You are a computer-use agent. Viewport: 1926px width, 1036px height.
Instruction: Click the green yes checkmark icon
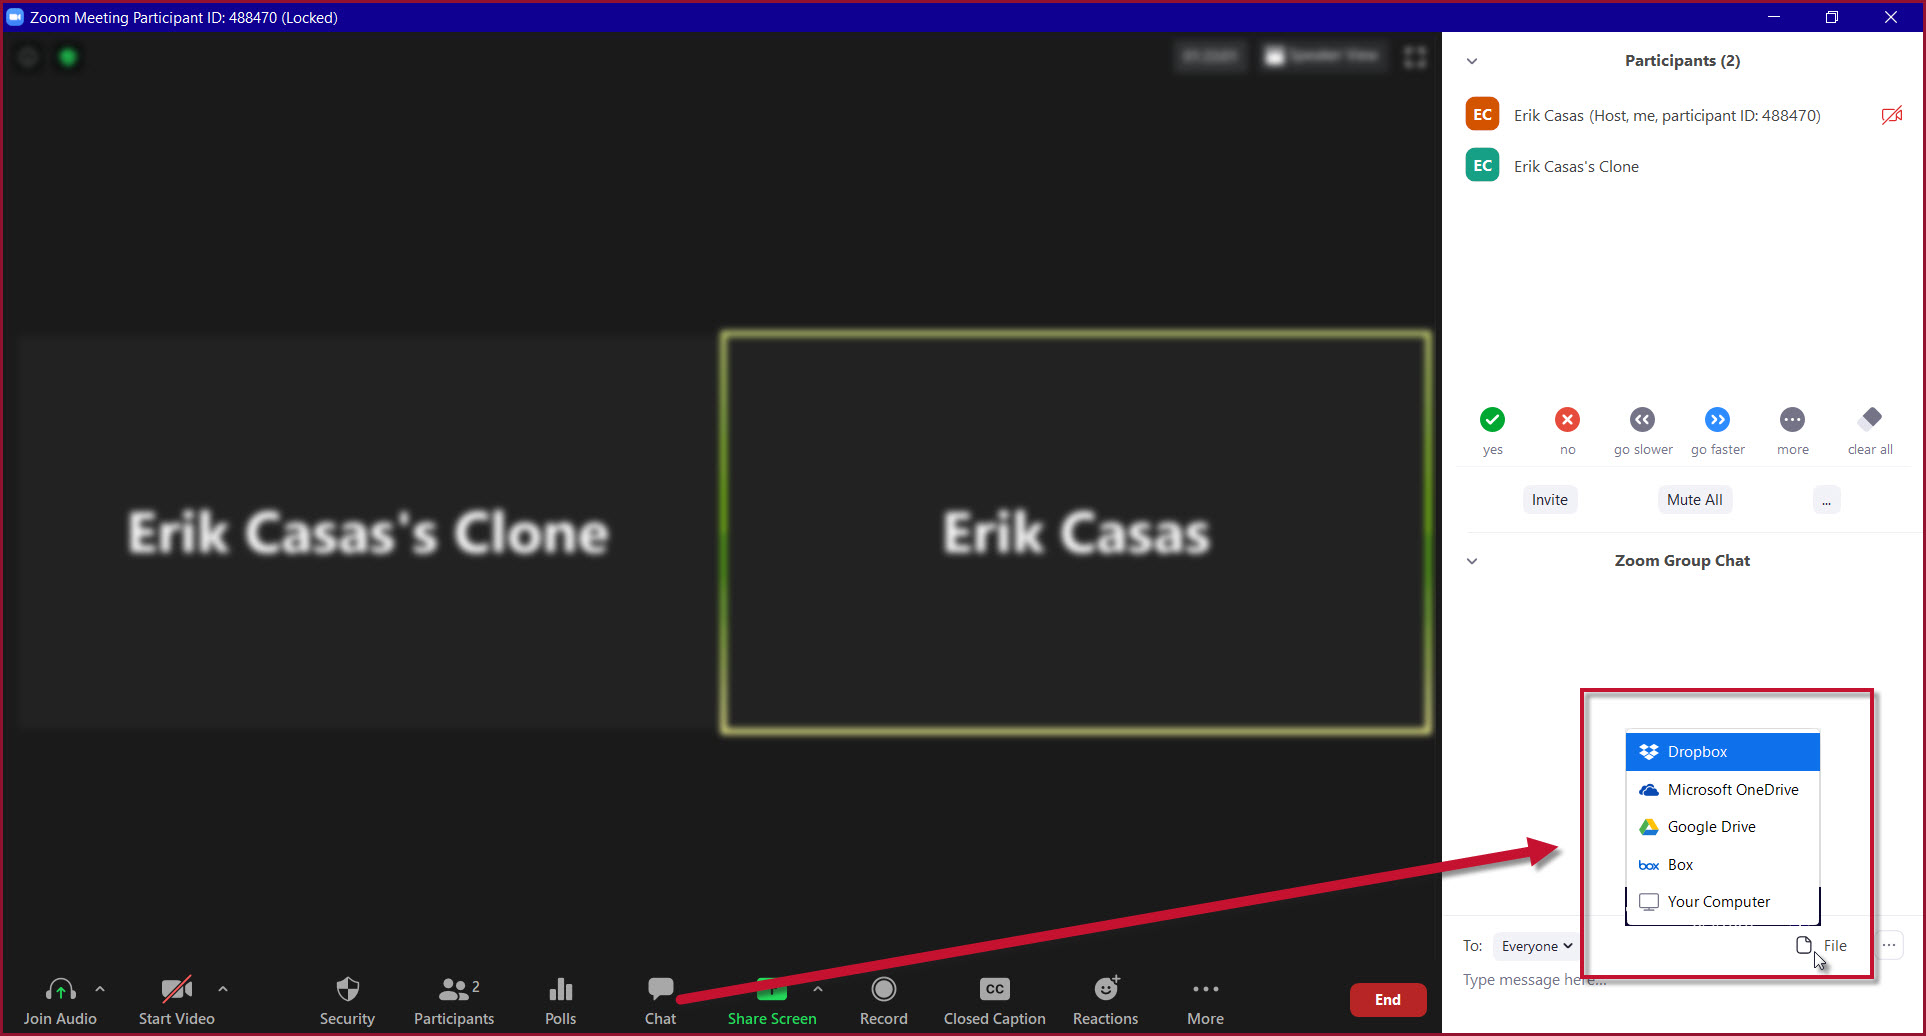click(1492, 419)
